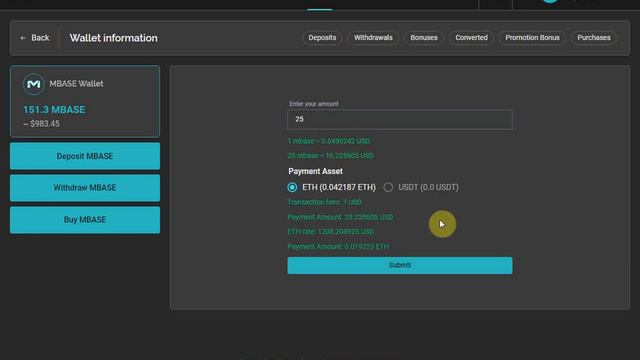Click the Transaction fees line
Image resolution: width=640 pixels, height=360 pixels.
tap(324, 202)
